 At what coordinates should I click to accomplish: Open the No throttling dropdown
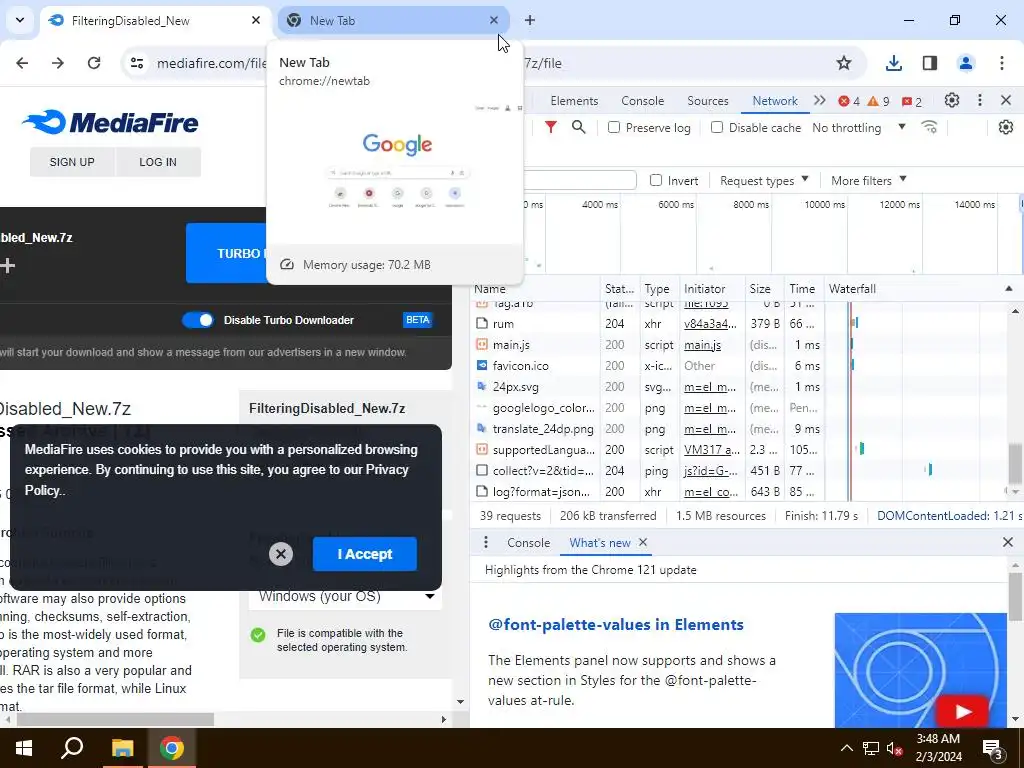tap(859, 128)
